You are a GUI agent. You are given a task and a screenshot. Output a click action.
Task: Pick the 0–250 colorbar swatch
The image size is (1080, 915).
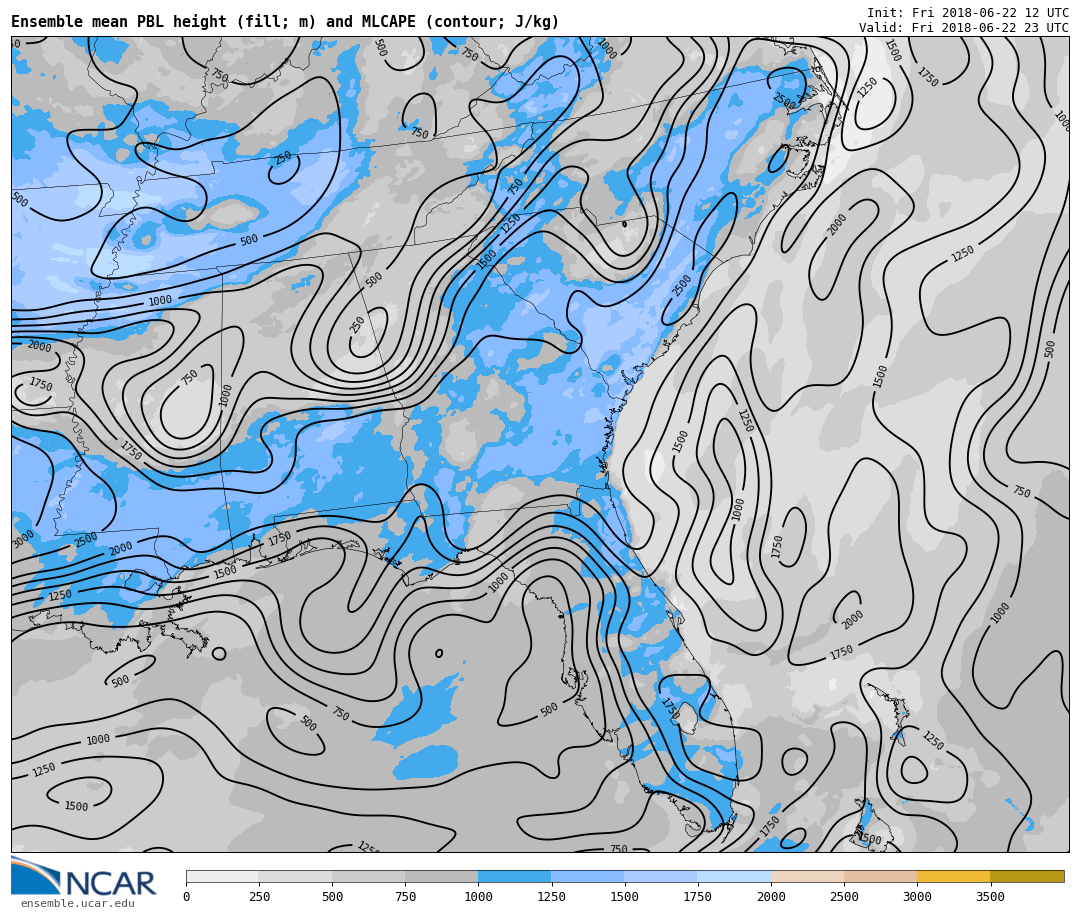point(222,876)
